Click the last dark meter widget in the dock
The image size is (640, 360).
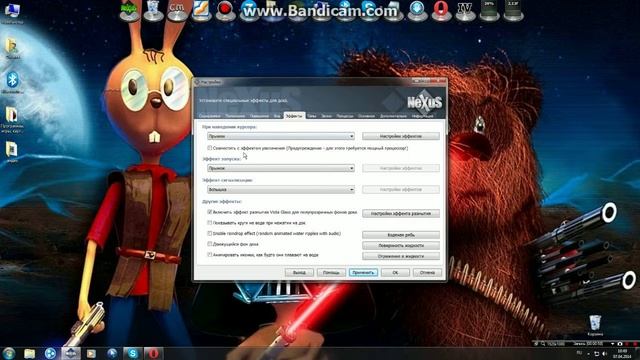pos(513,10)
